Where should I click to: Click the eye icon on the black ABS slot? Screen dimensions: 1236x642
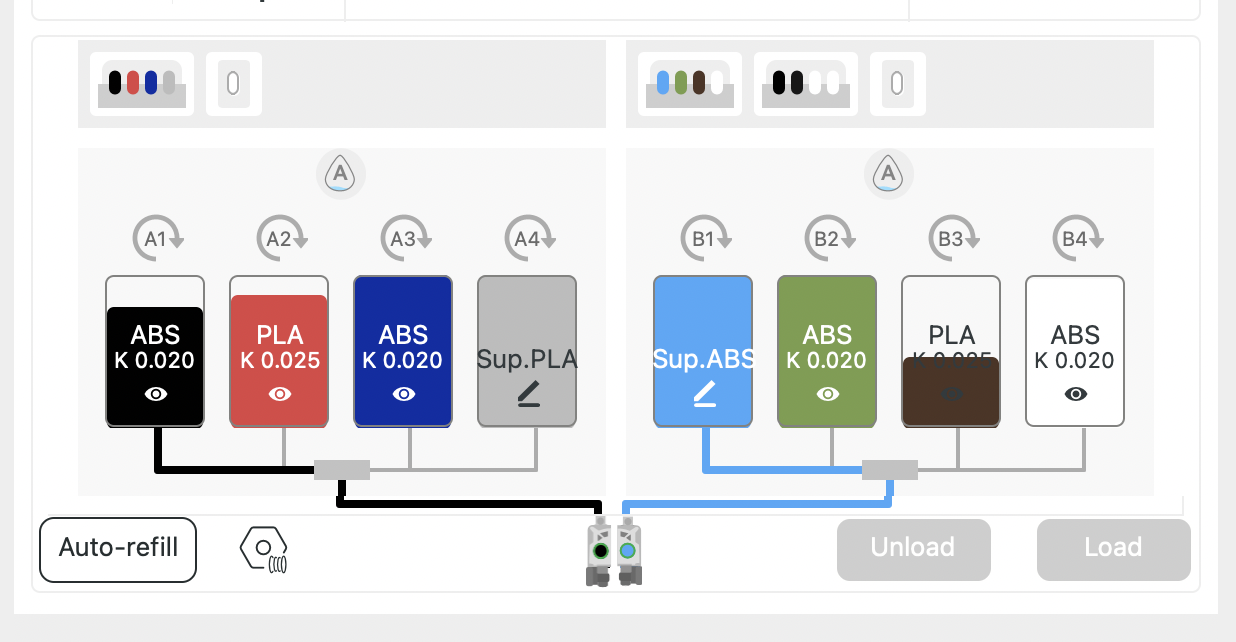(x=156, y=394)
